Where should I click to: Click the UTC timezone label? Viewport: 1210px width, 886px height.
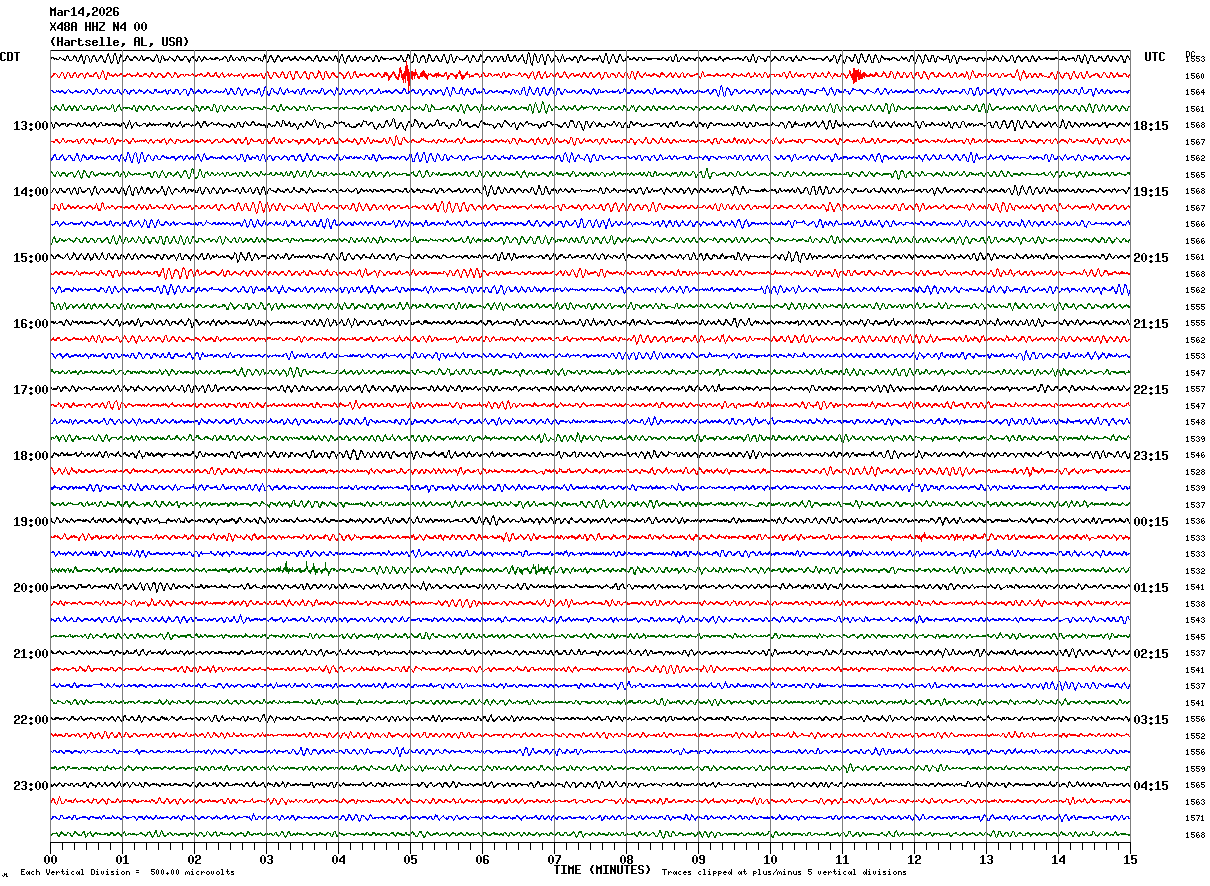coord(1155,57)
